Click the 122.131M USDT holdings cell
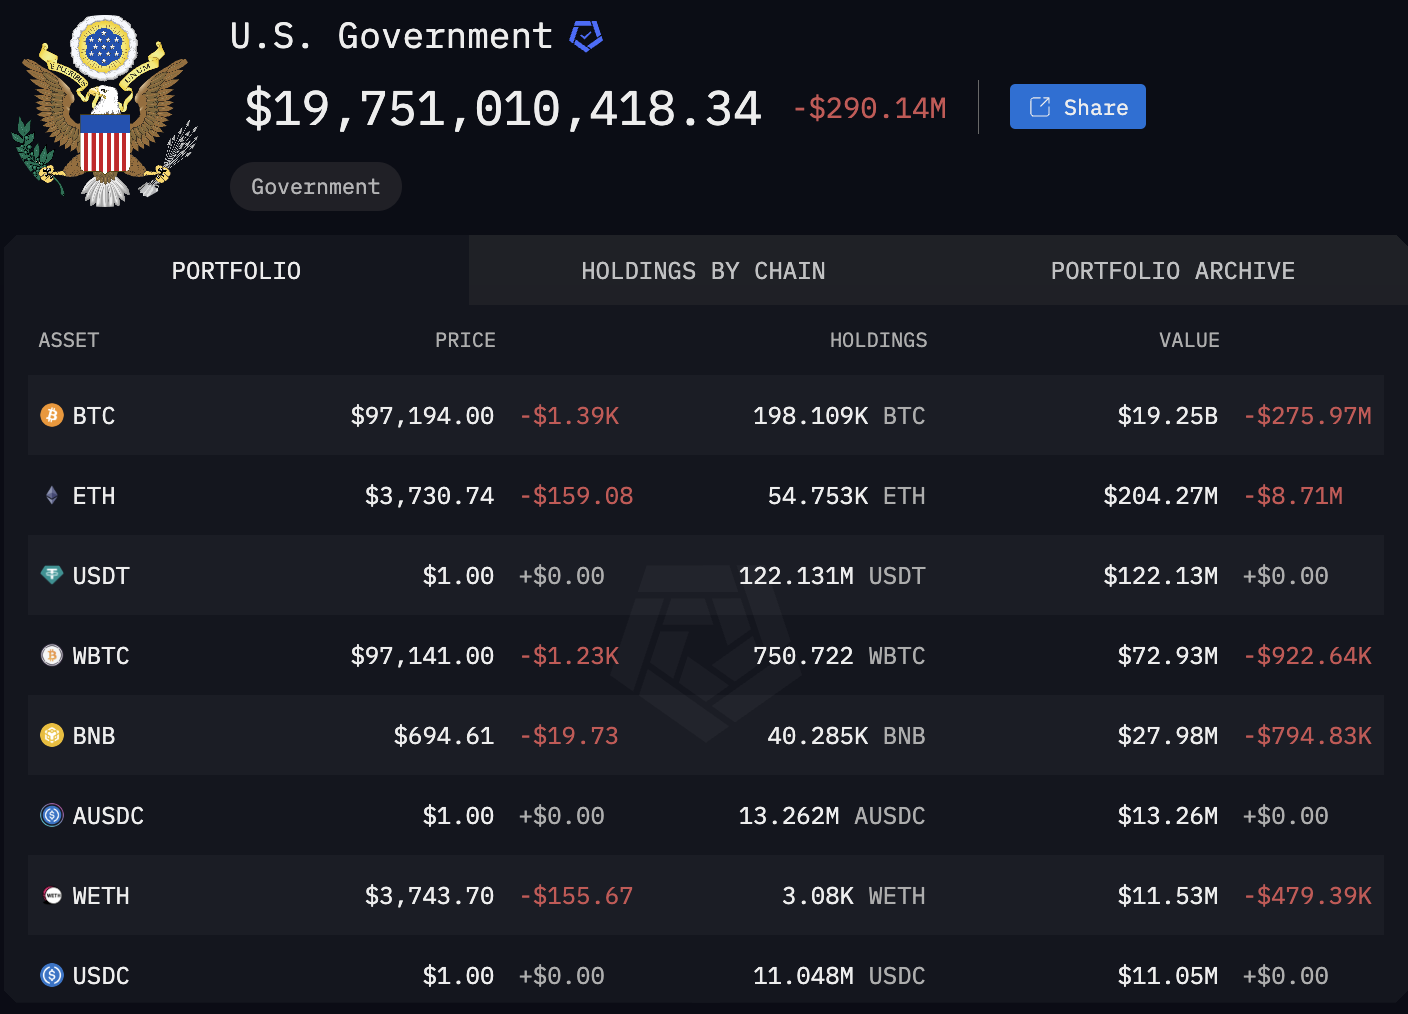Image resolution: width=1408 pixels, height=1014 pixels. (x=832, y=576)
